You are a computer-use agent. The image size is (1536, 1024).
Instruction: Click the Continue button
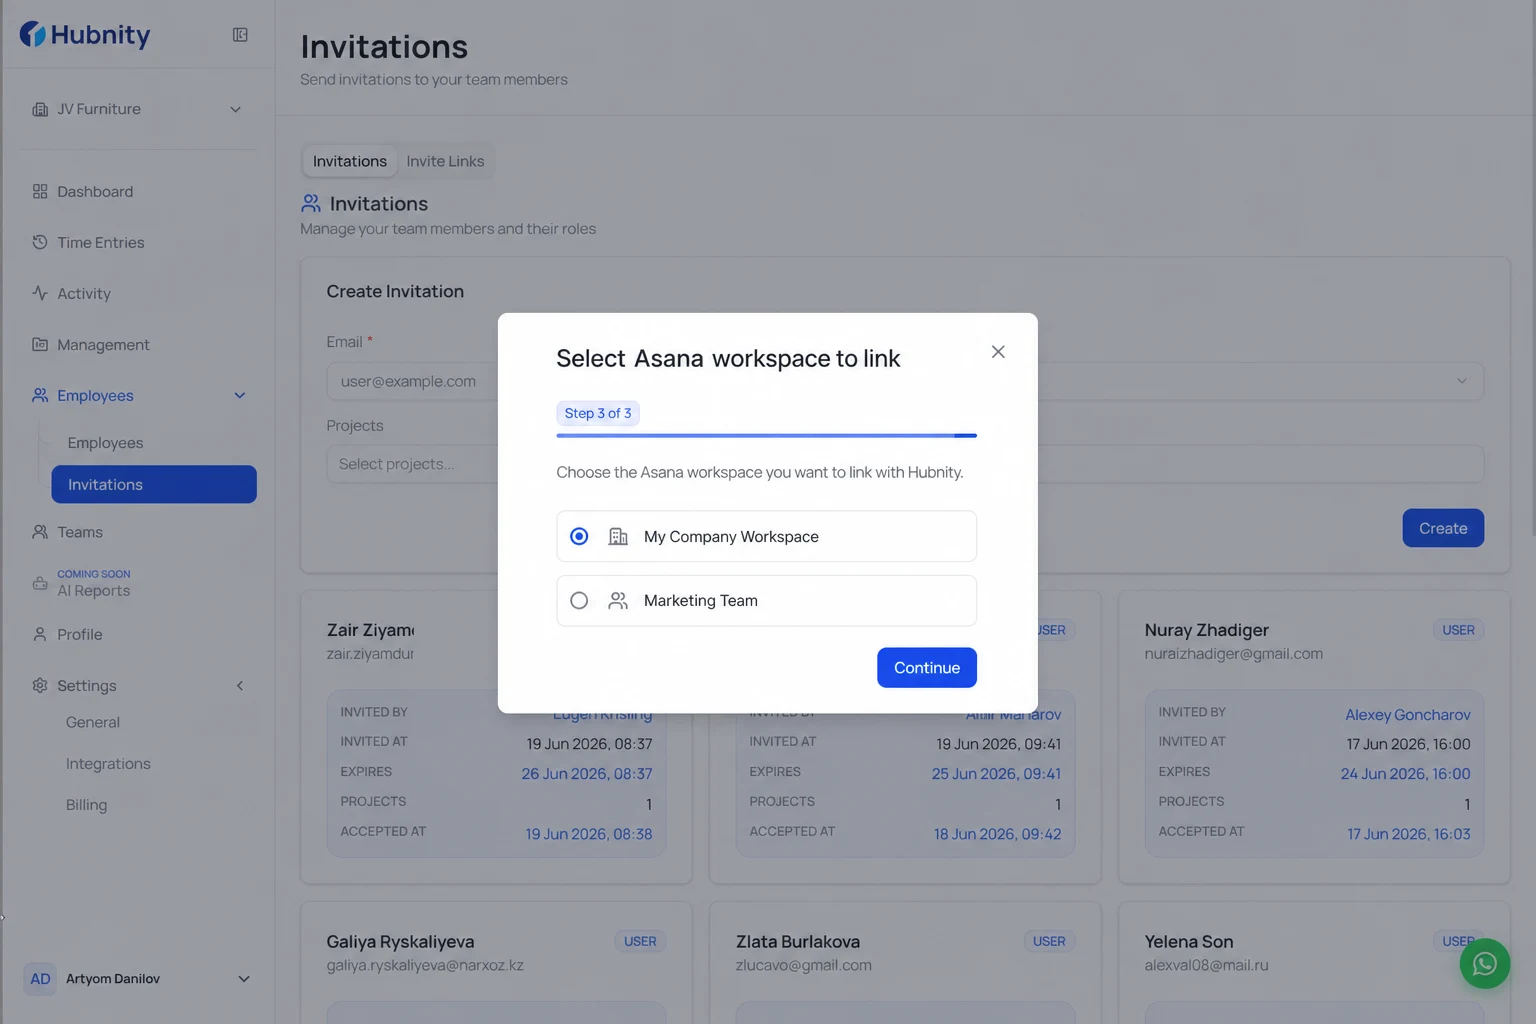coord(927,668)
